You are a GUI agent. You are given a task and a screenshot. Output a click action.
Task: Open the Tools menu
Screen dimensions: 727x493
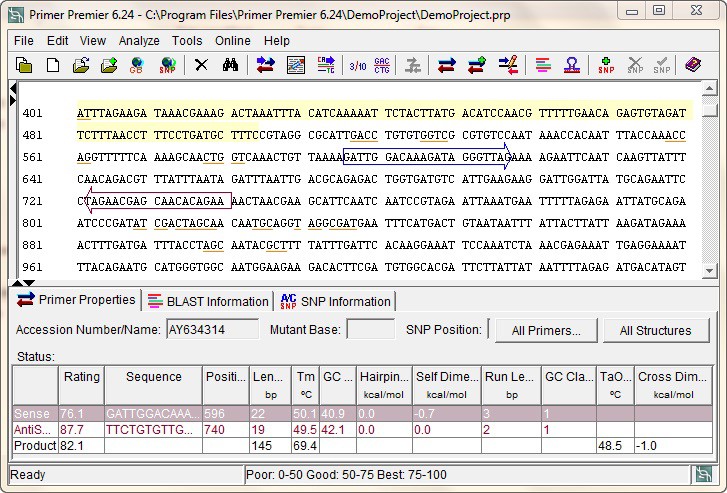(x=187, y=41)
